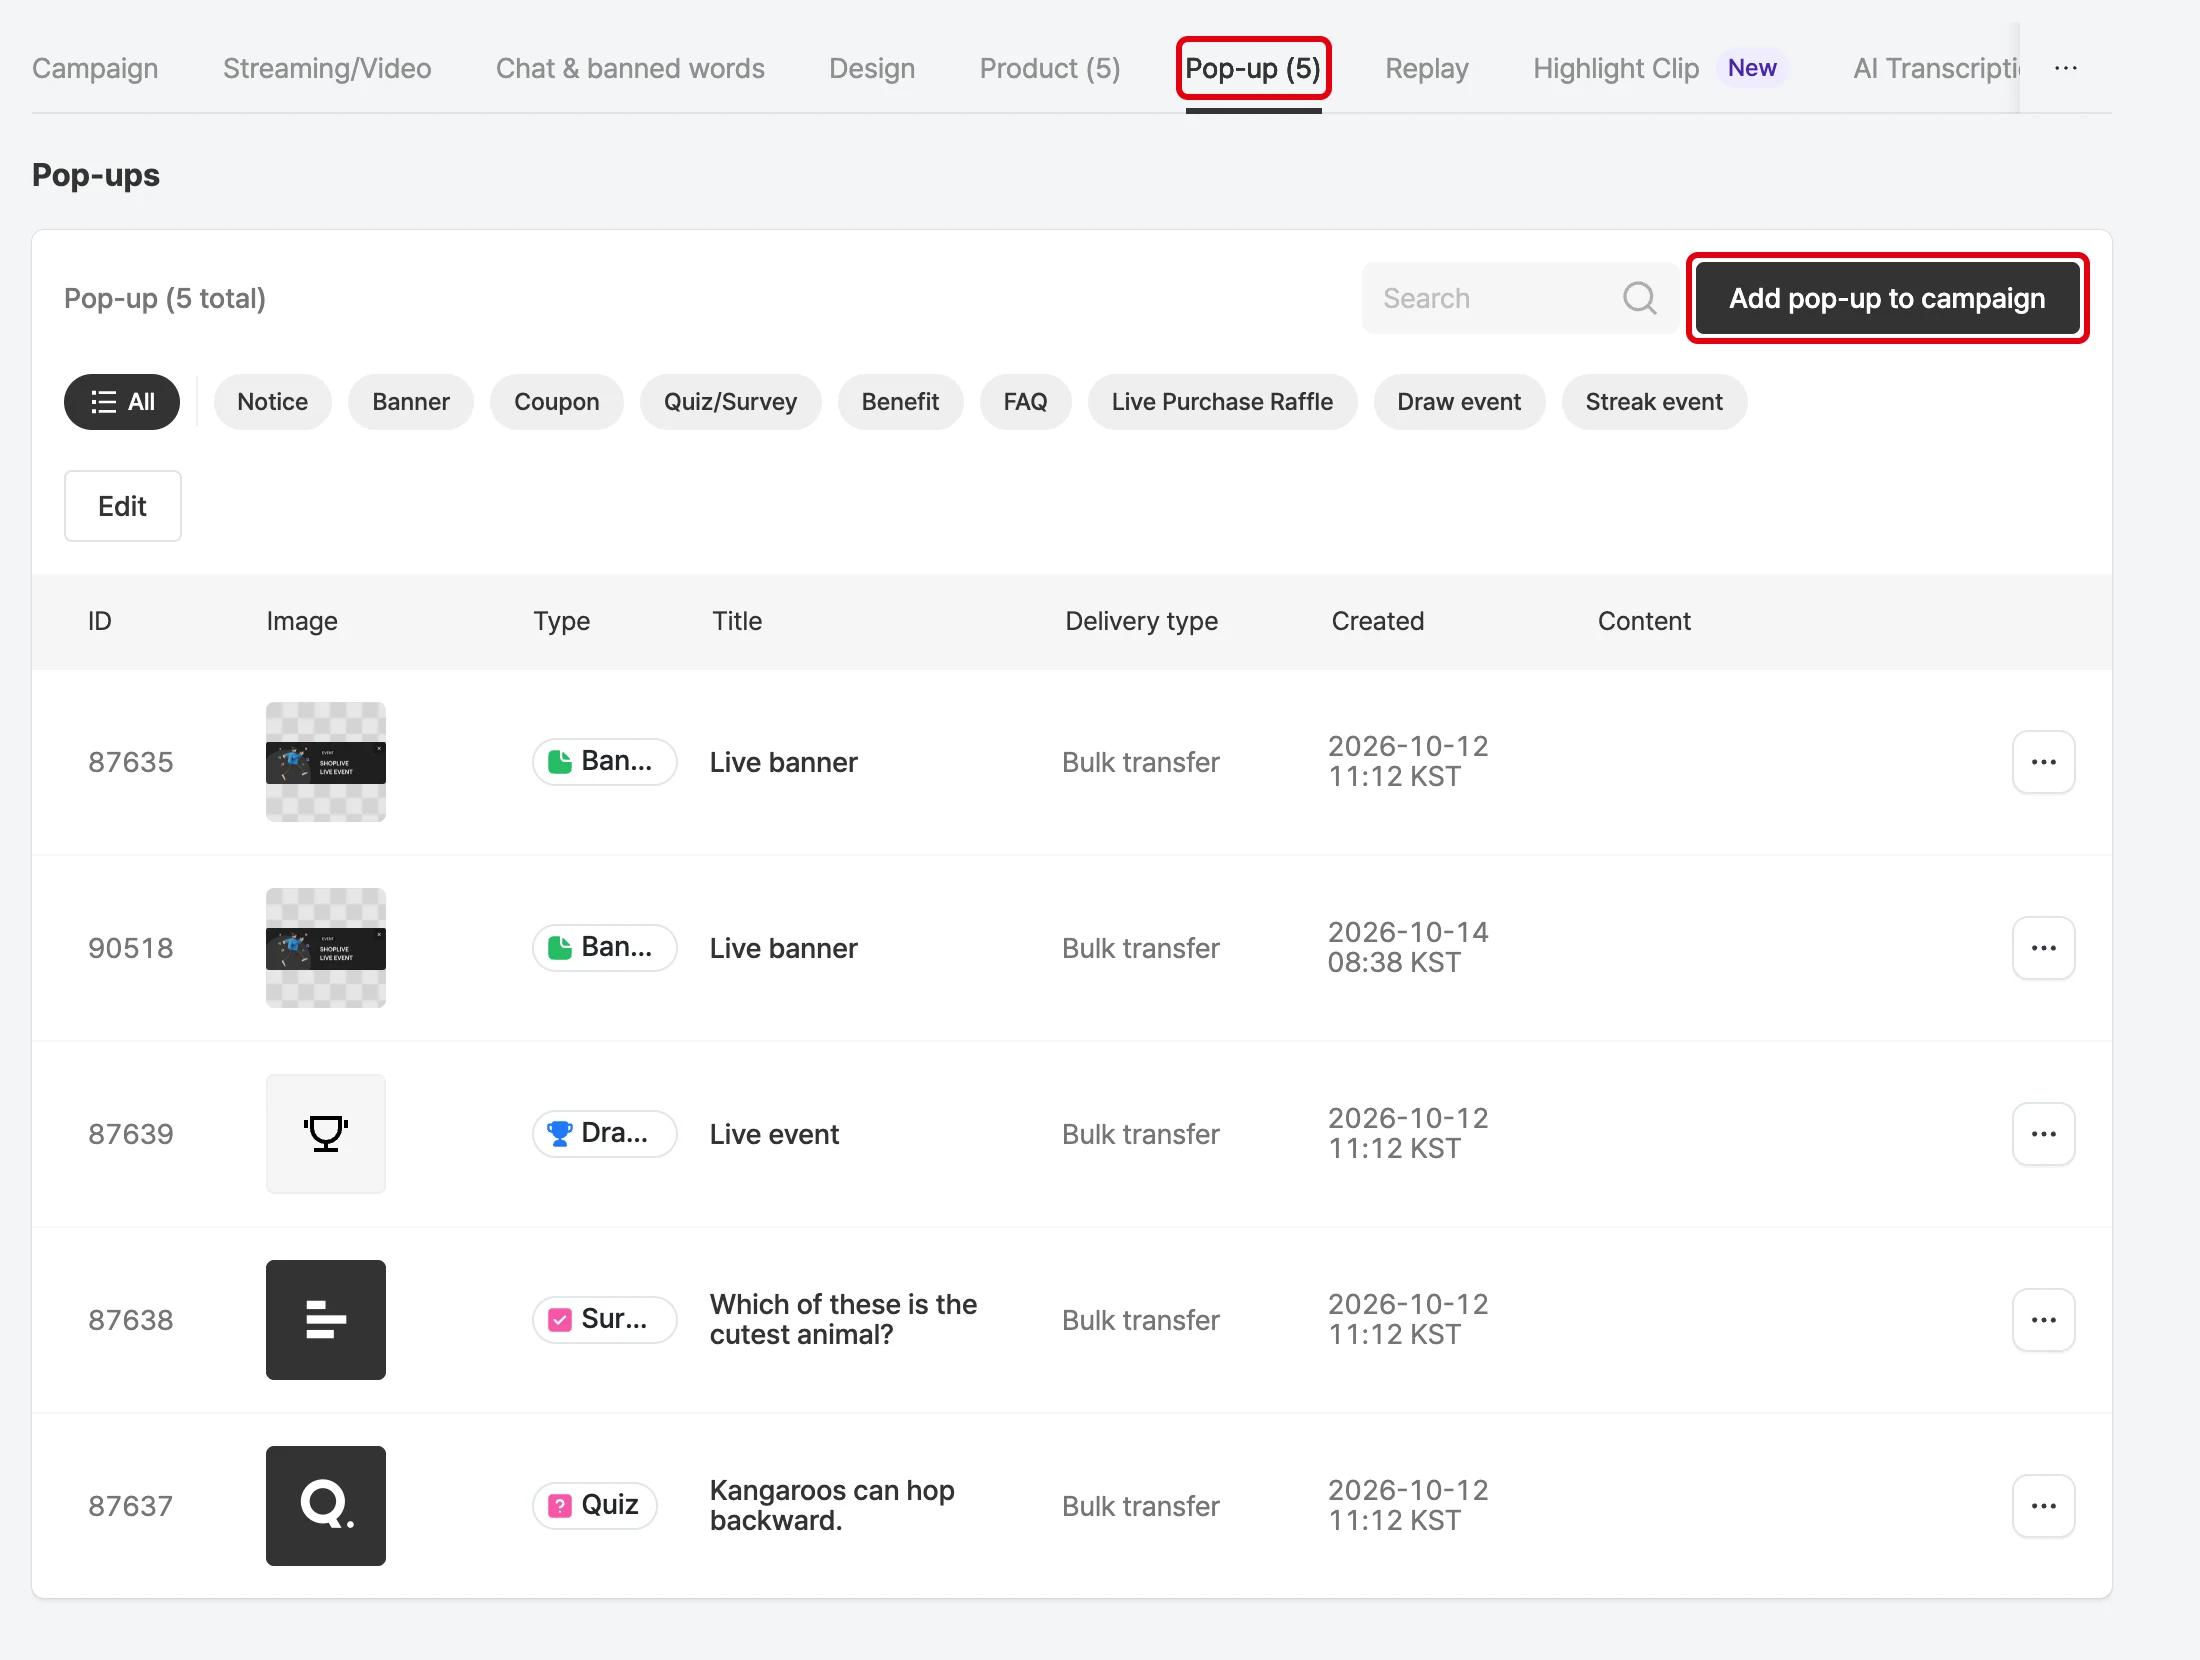
Task: Filter pop-ups by FAQ
Action: 1026,402
